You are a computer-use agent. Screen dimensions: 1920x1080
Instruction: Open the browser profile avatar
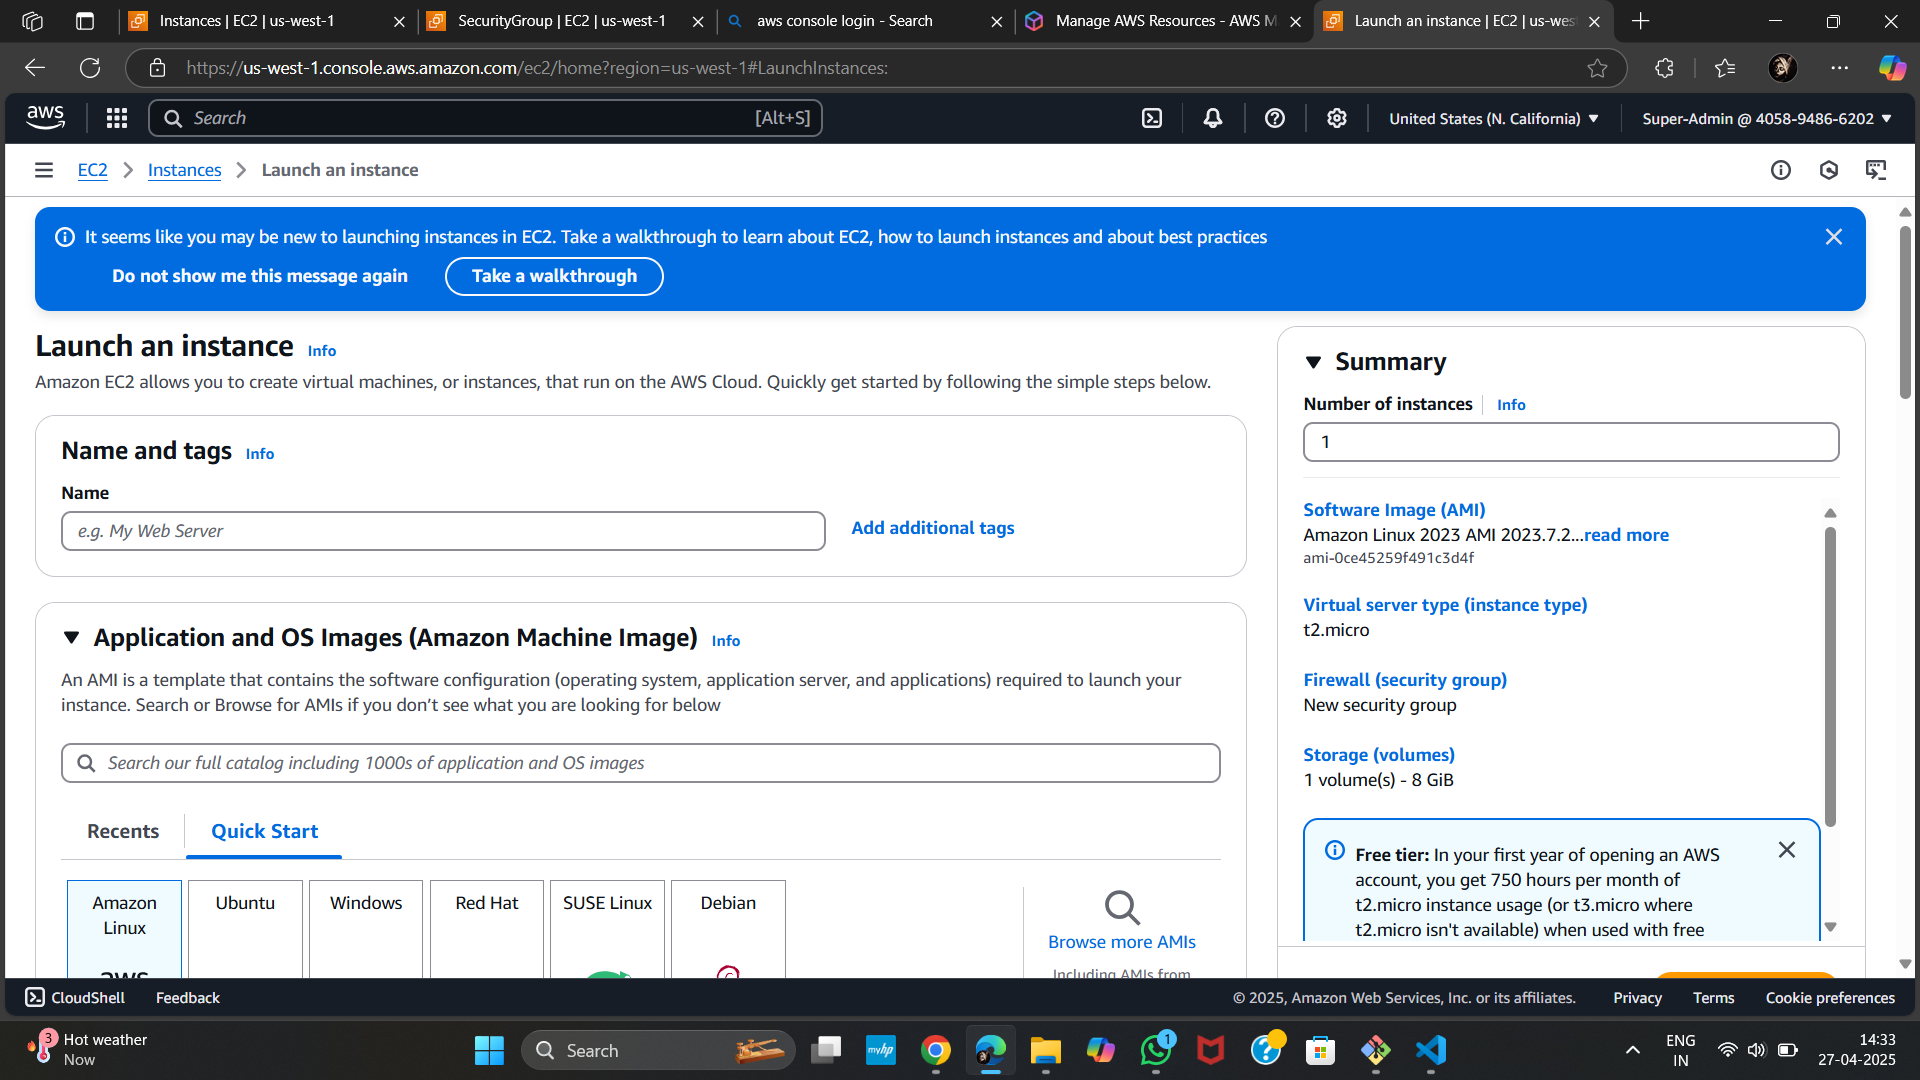[1783, 68]
